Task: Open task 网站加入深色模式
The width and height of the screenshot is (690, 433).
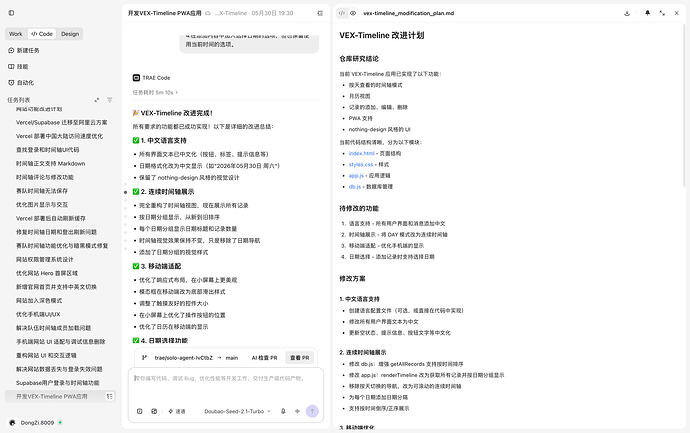Action: click(x=39, y=301)
